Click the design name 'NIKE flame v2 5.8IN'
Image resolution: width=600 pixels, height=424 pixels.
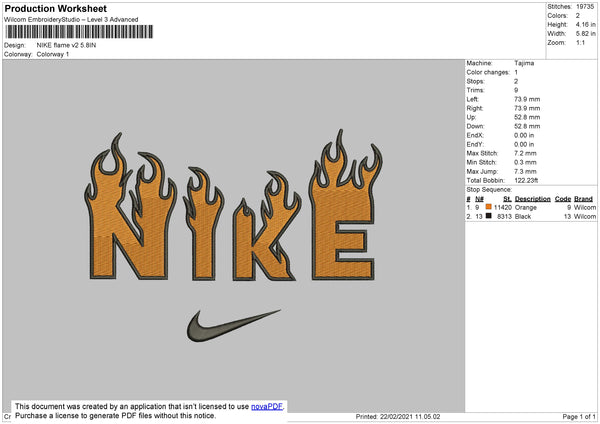pyautogui.click(x=66, y=45)
